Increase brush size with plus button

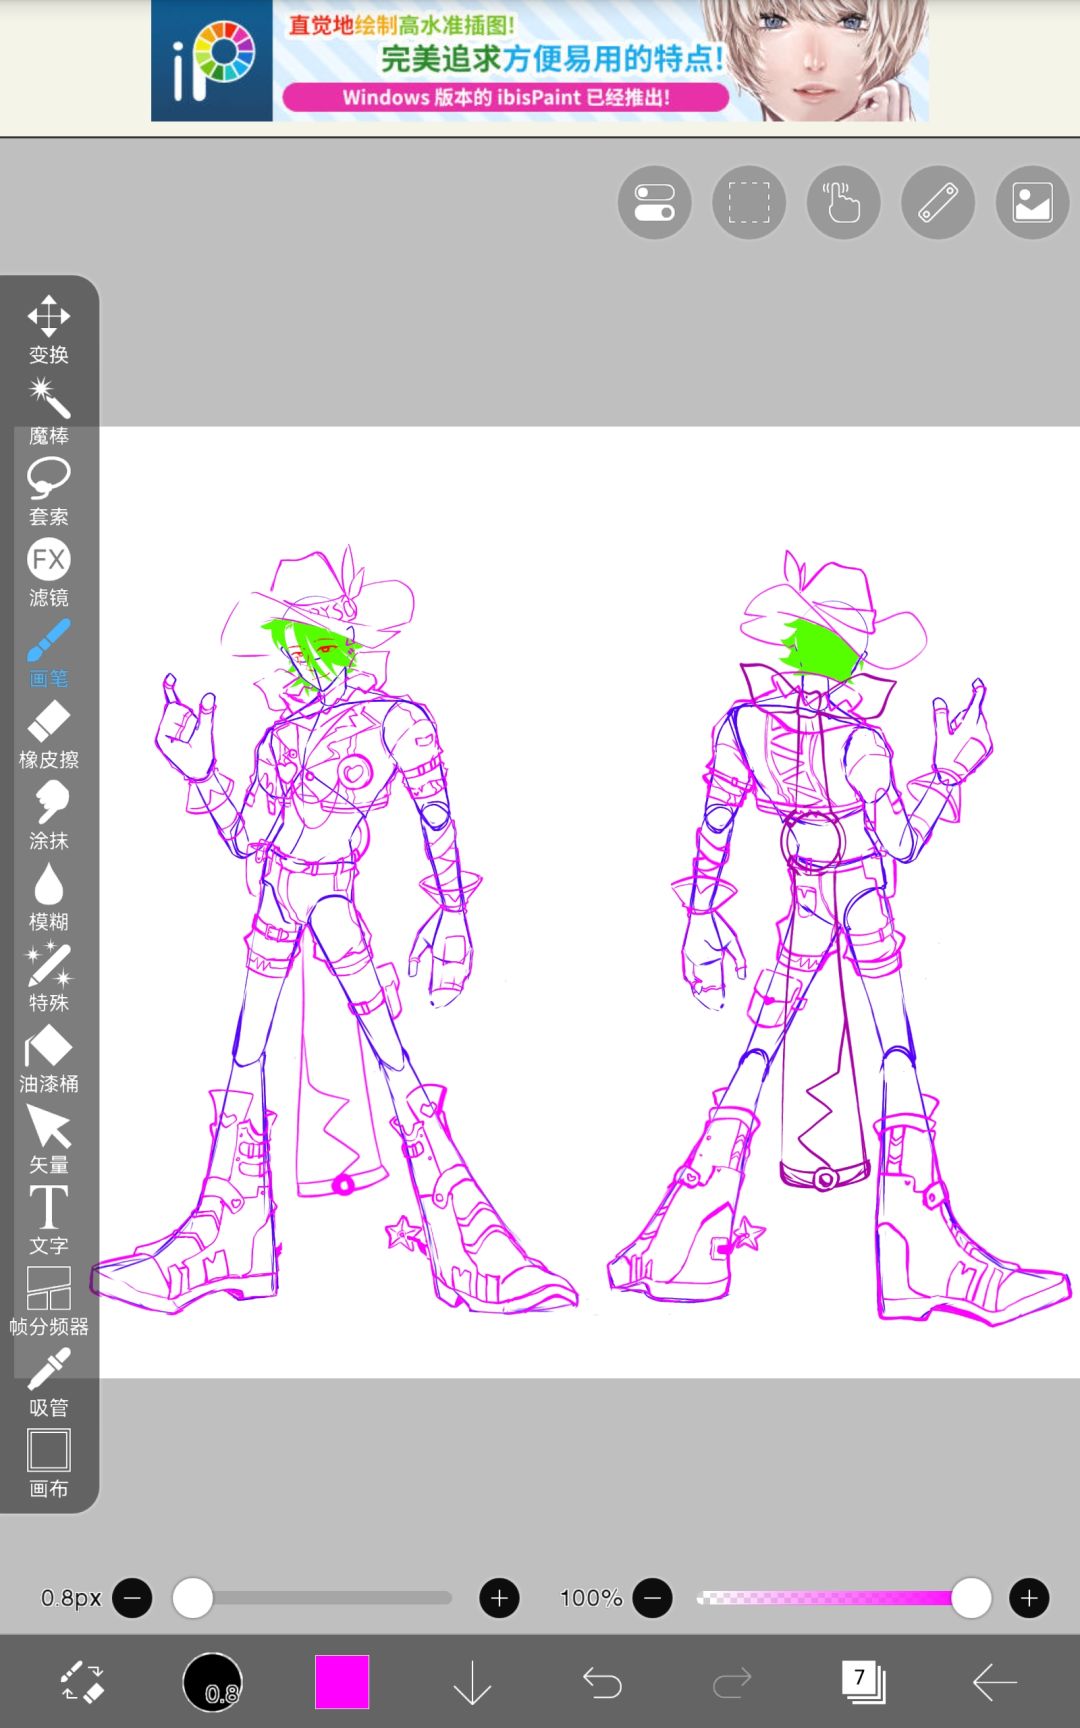[499, 1598]
